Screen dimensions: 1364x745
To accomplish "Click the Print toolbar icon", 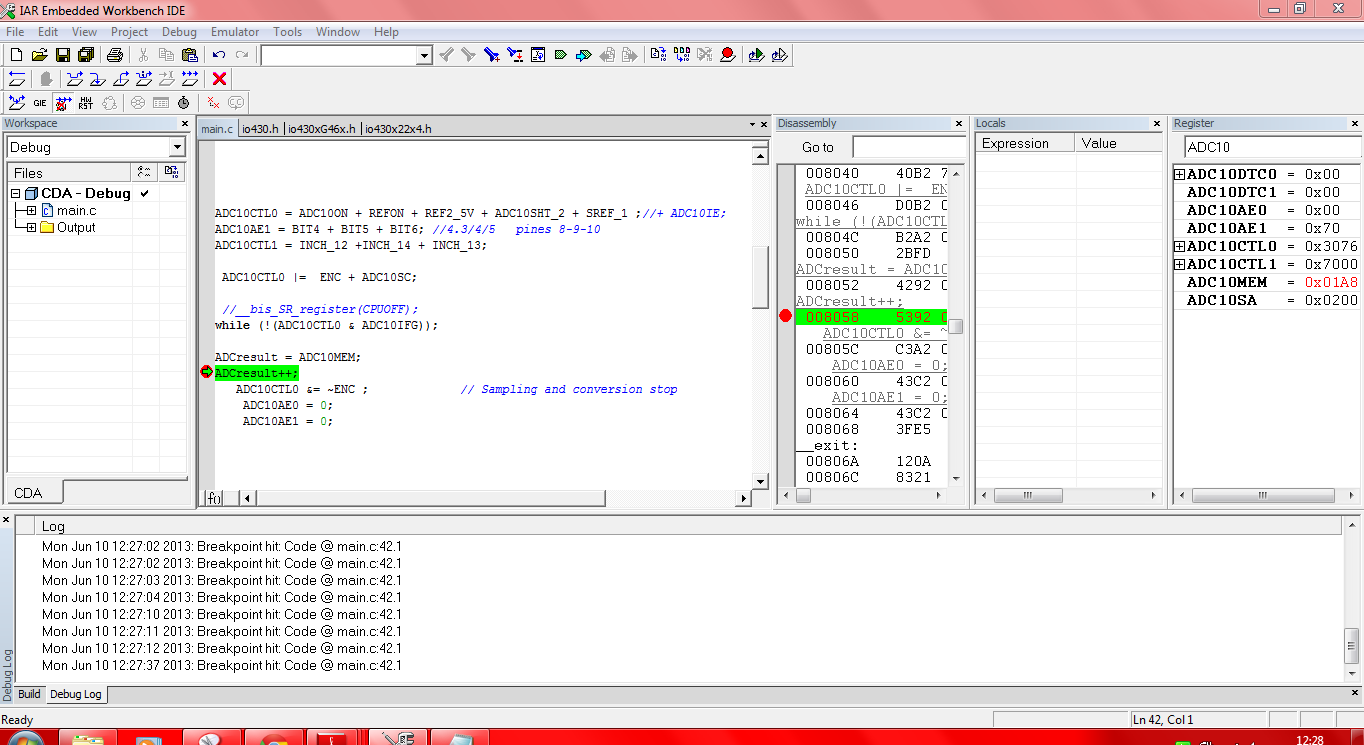I will 114,55.
